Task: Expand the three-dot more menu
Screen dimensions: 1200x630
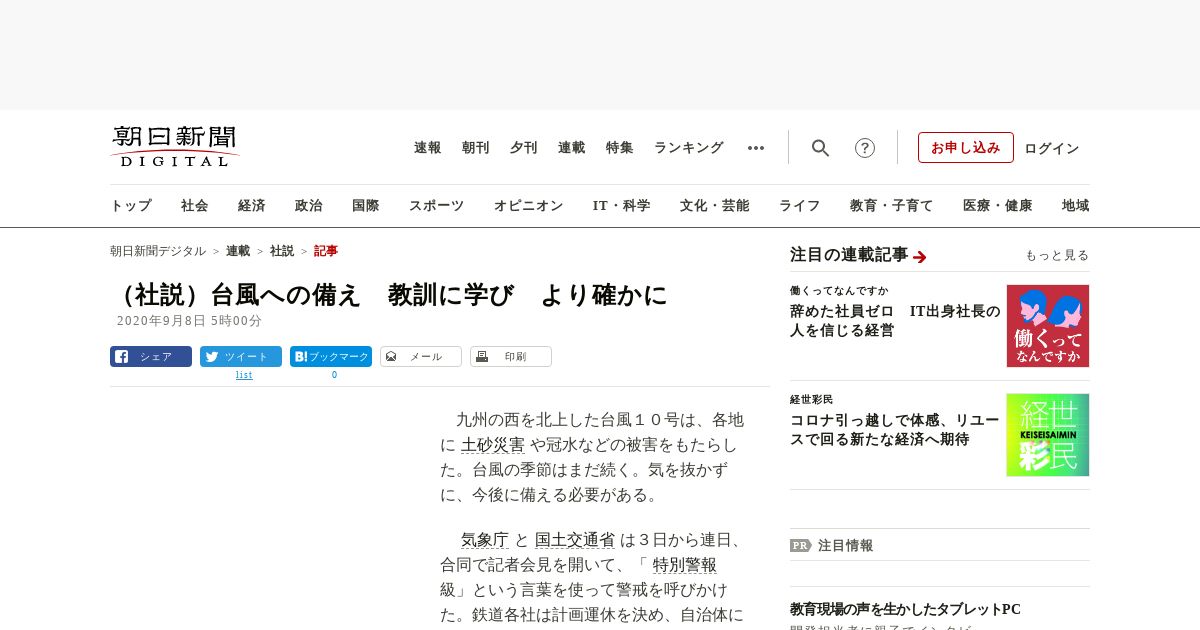Action: (756, 148)
